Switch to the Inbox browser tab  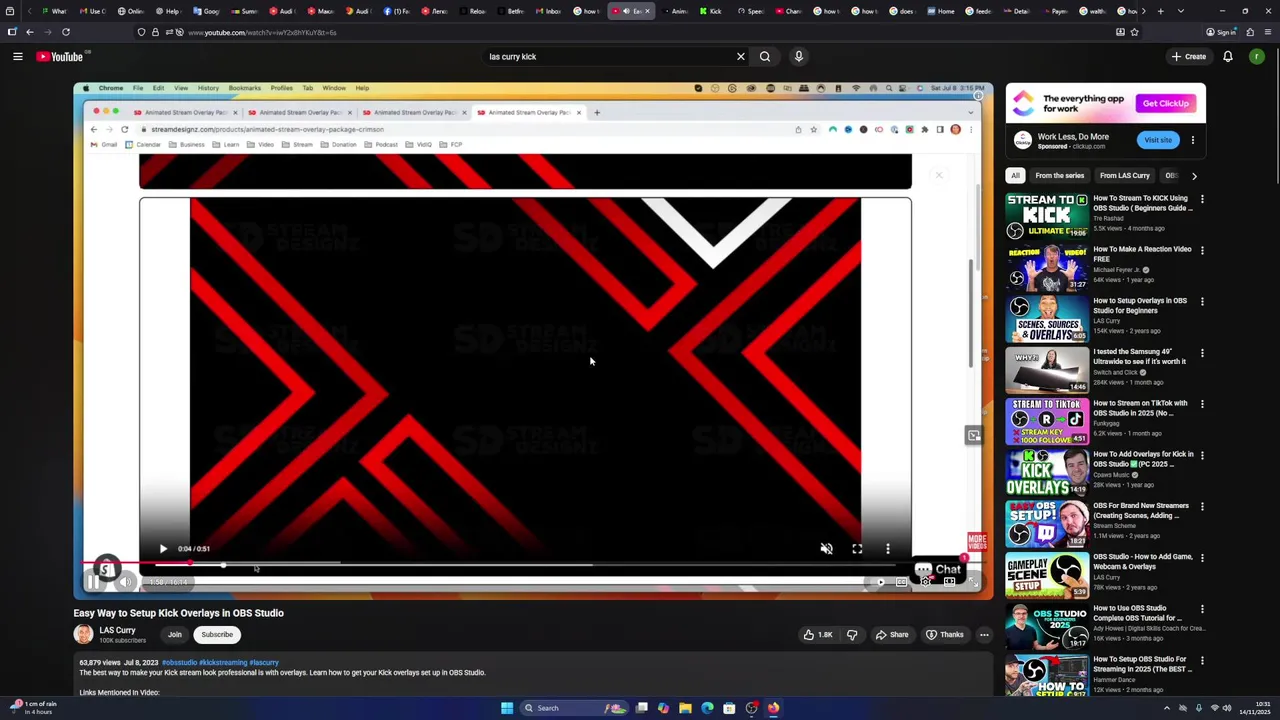(548, 11)
